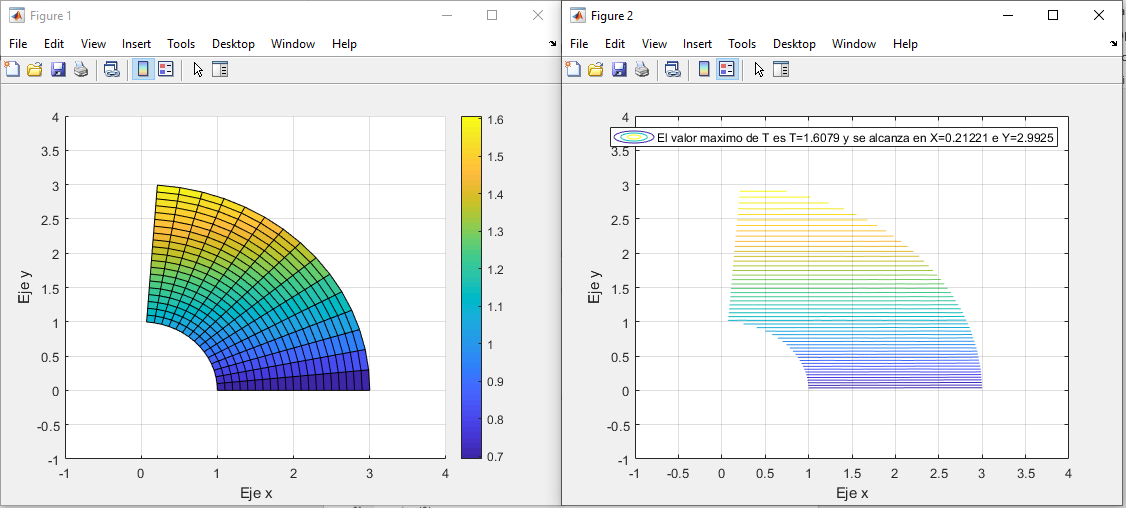Toggle off Insert Legend in Figure 2
The width and height of the screenshot is (1126, 508).
tap(727, 69)
